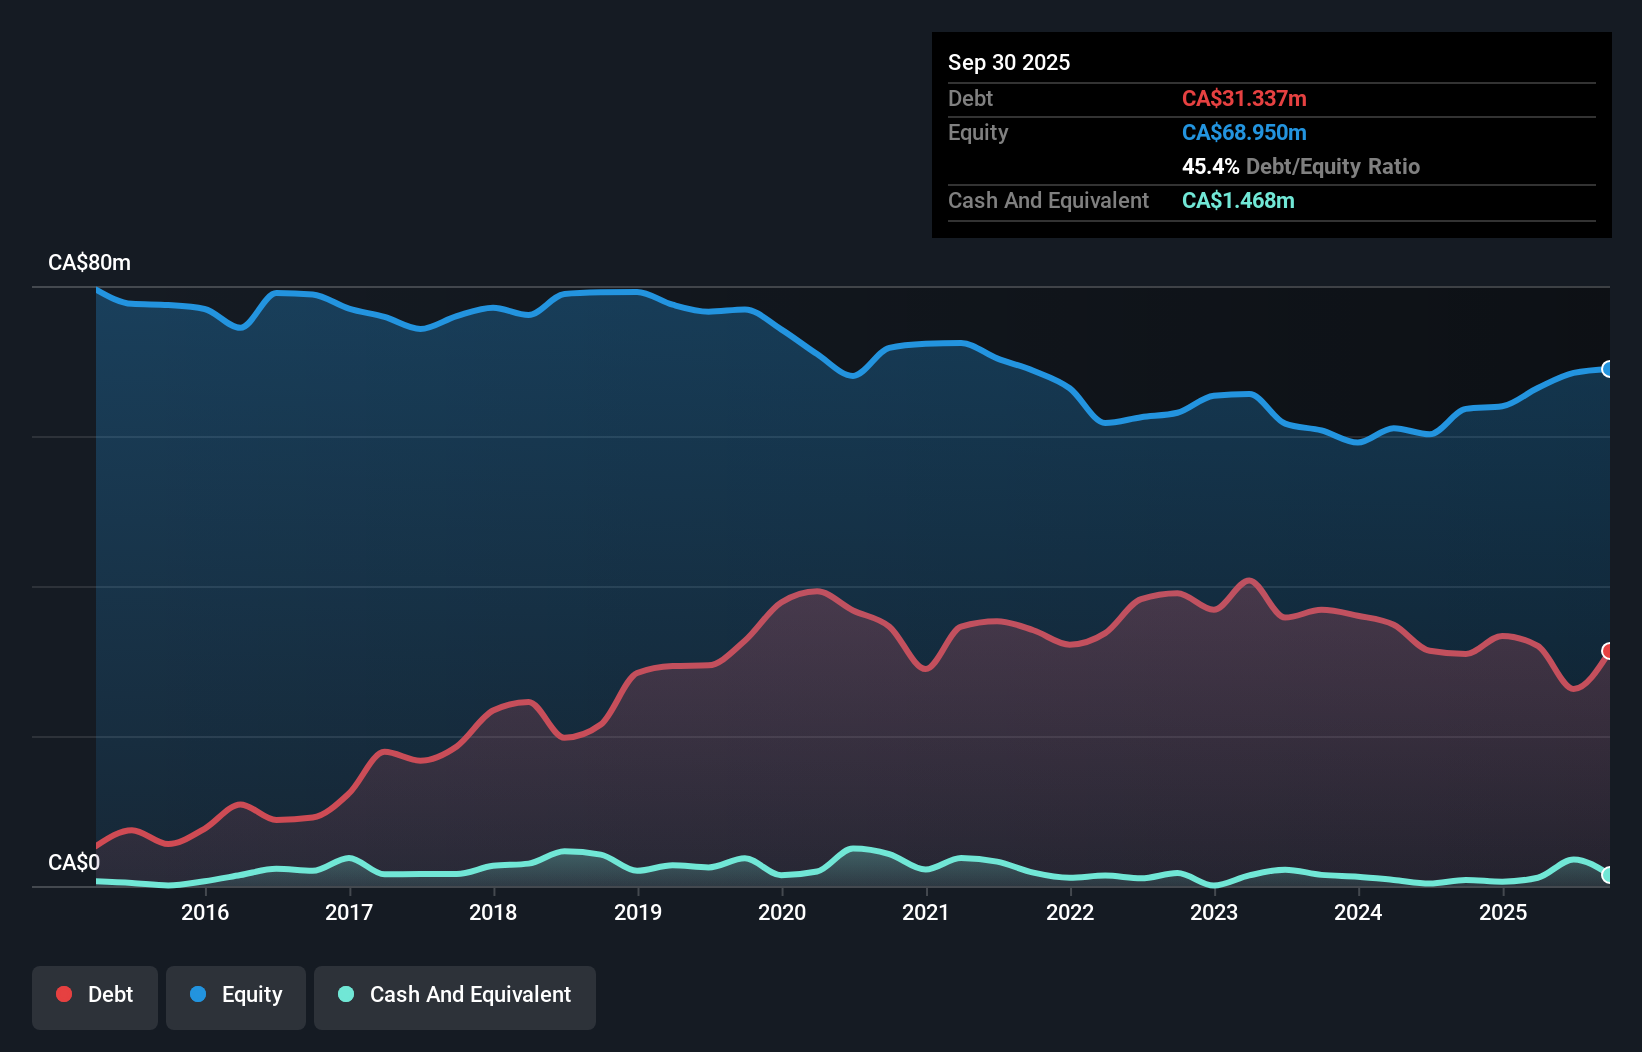This screenshot has height=1052, width=1642.
Task: Click the 2025 x-axis label
Action: coord(1503,912)
